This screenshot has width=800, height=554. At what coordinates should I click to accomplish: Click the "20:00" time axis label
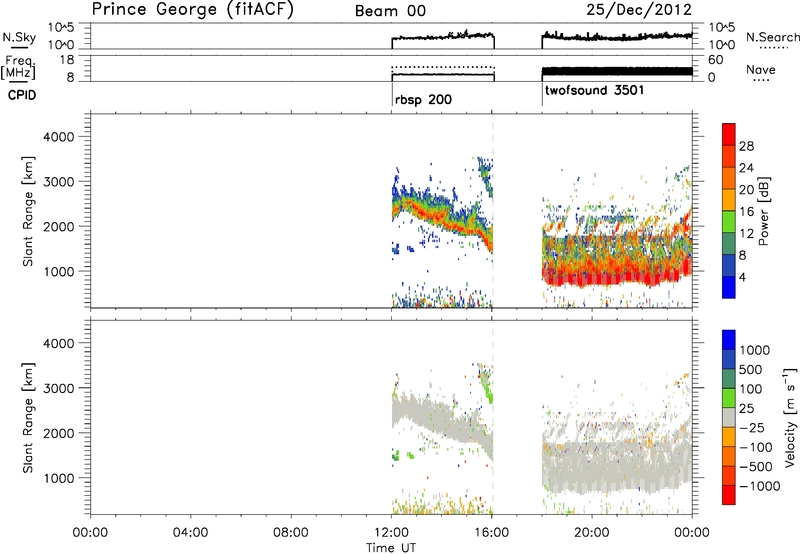(x=591, y=533)
